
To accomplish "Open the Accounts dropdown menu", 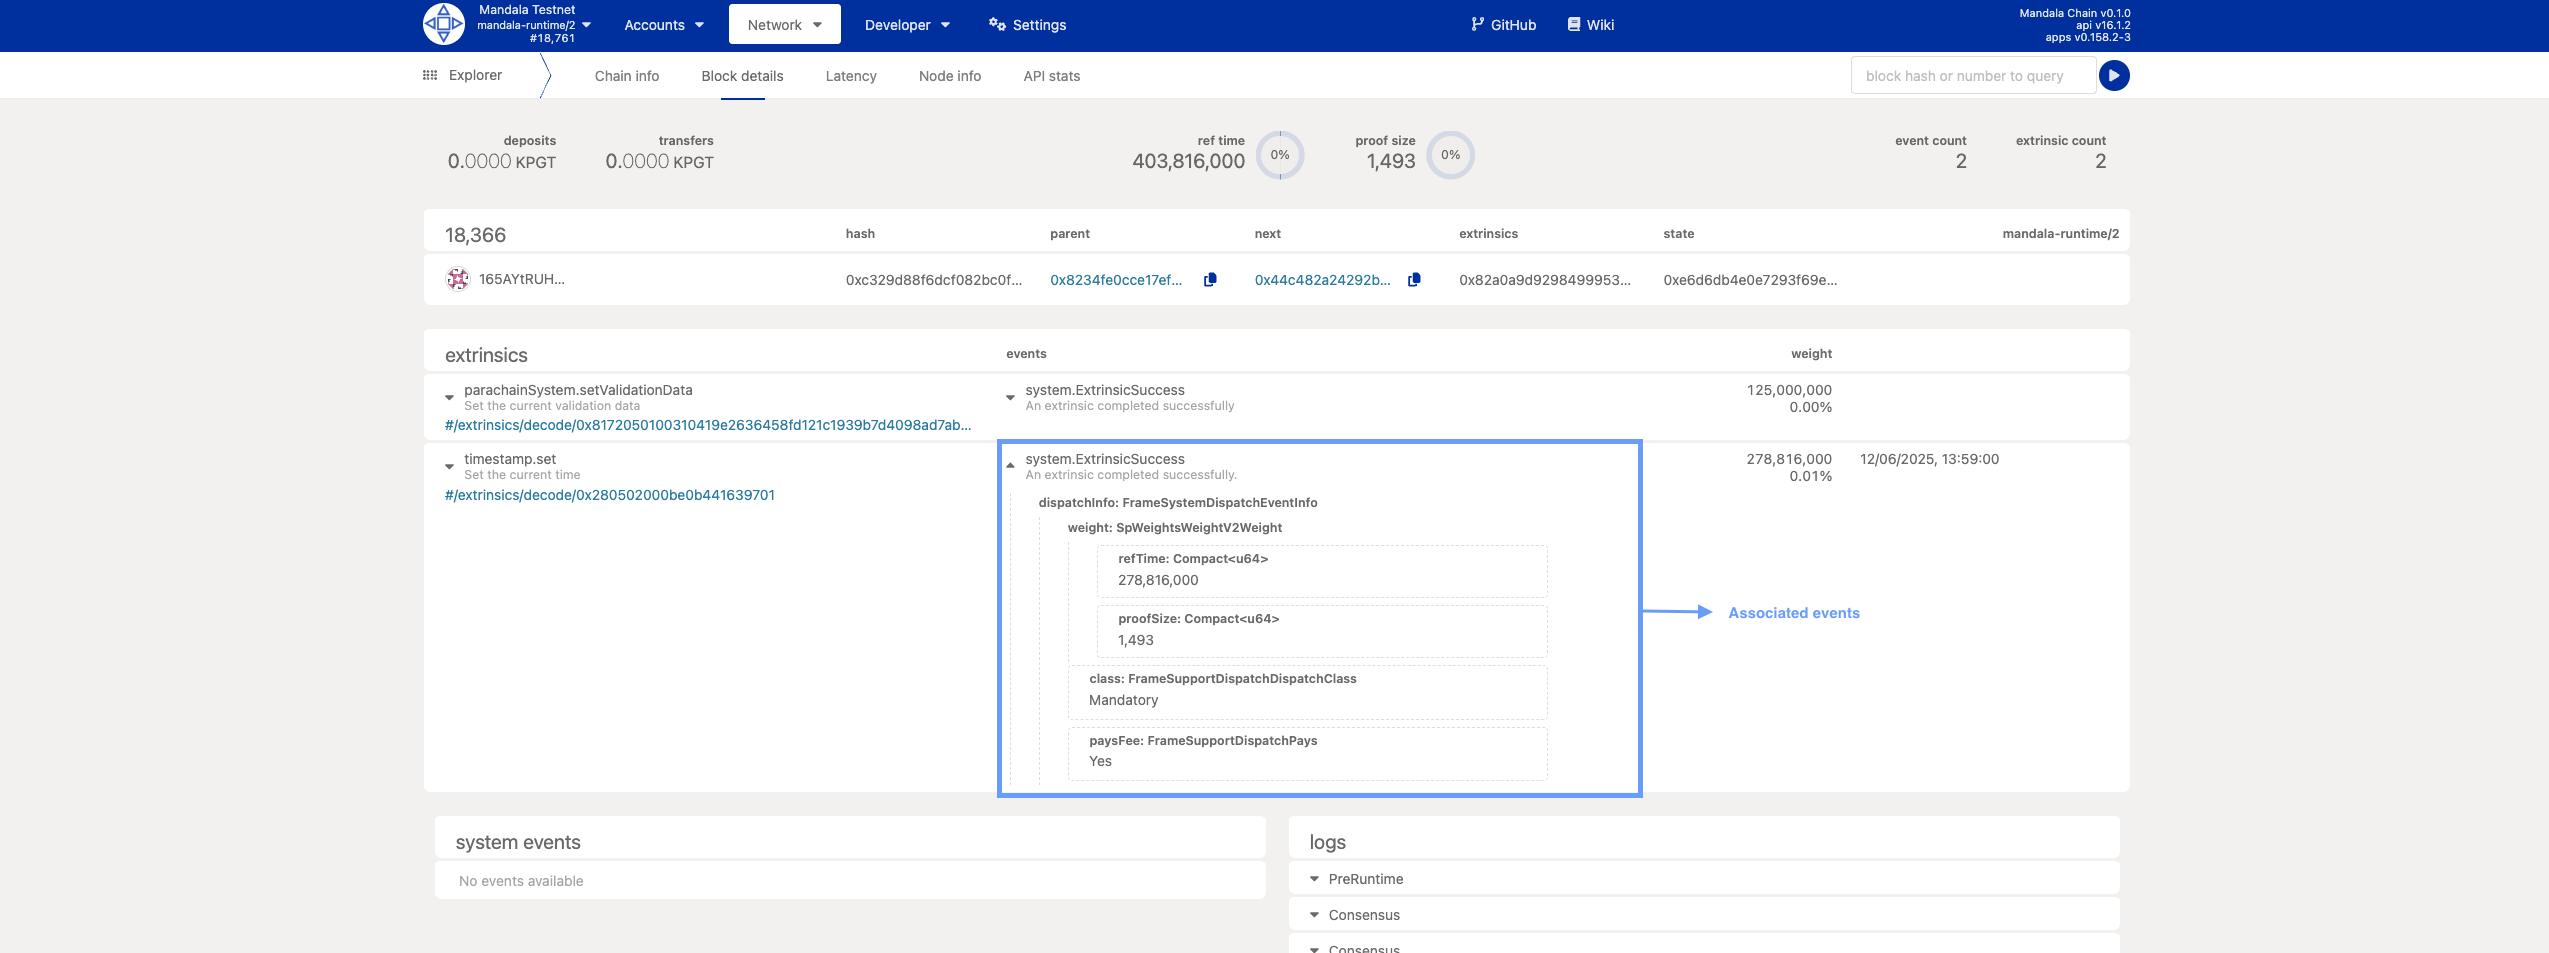I will pos(664,25).
